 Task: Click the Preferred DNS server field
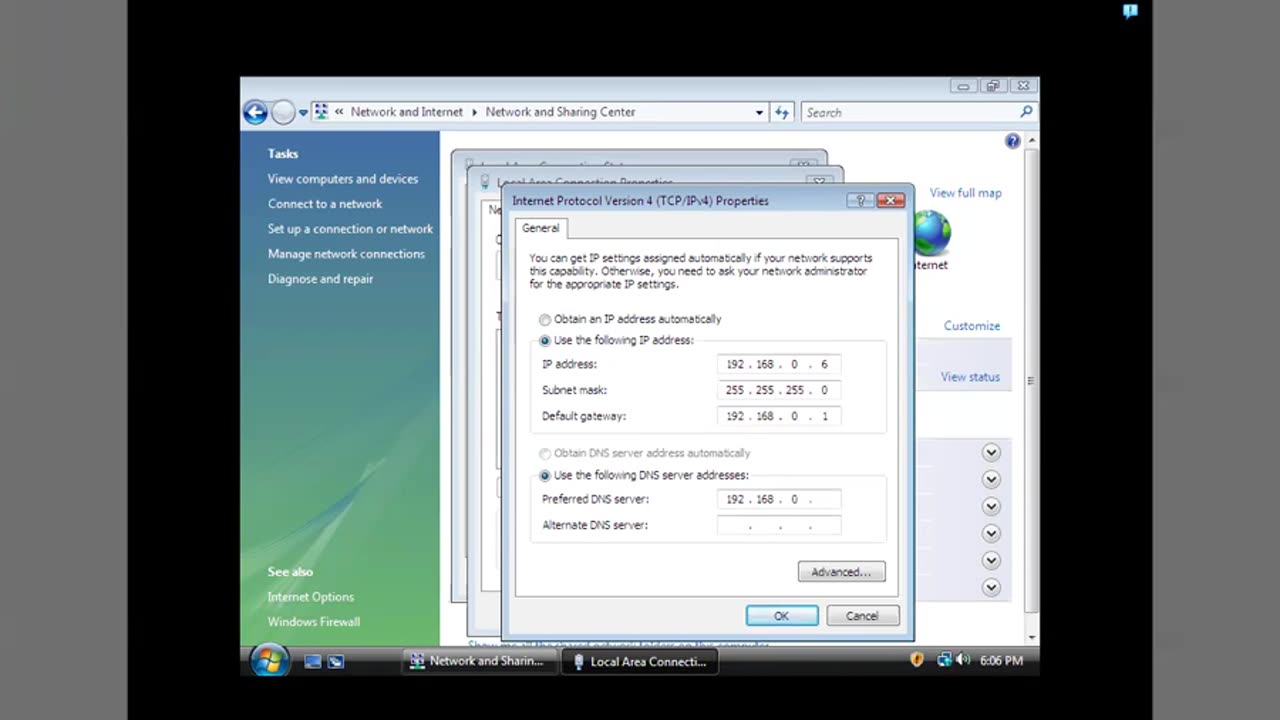(x=779, y=499)
